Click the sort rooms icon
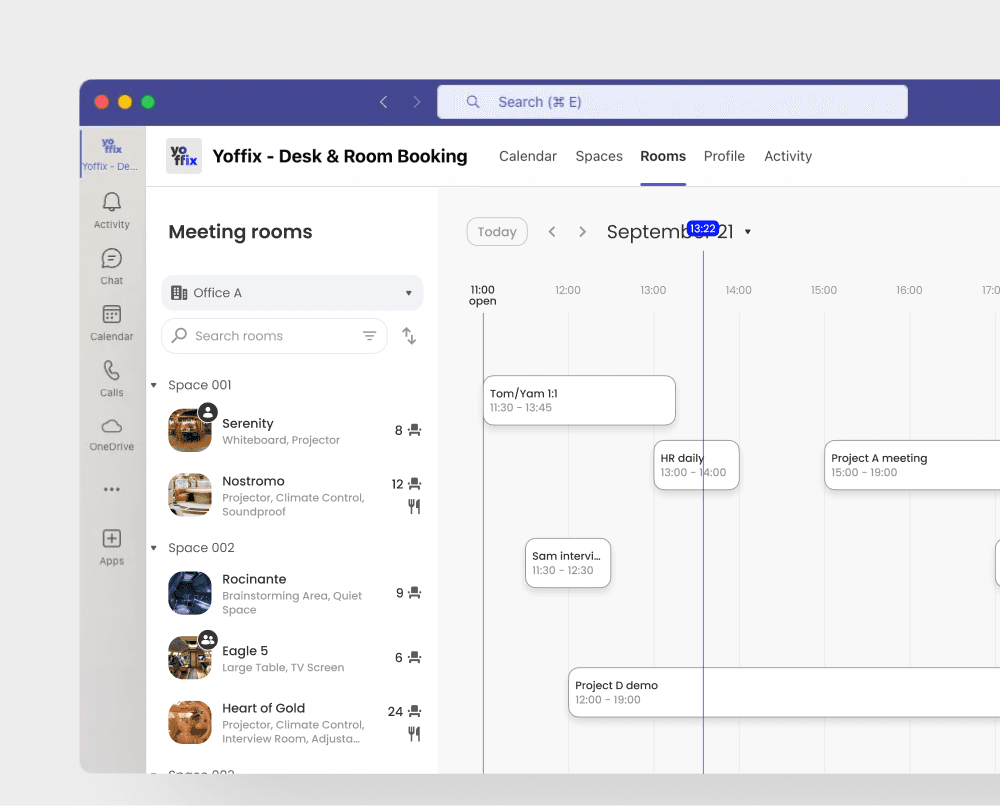 (409, 335)
